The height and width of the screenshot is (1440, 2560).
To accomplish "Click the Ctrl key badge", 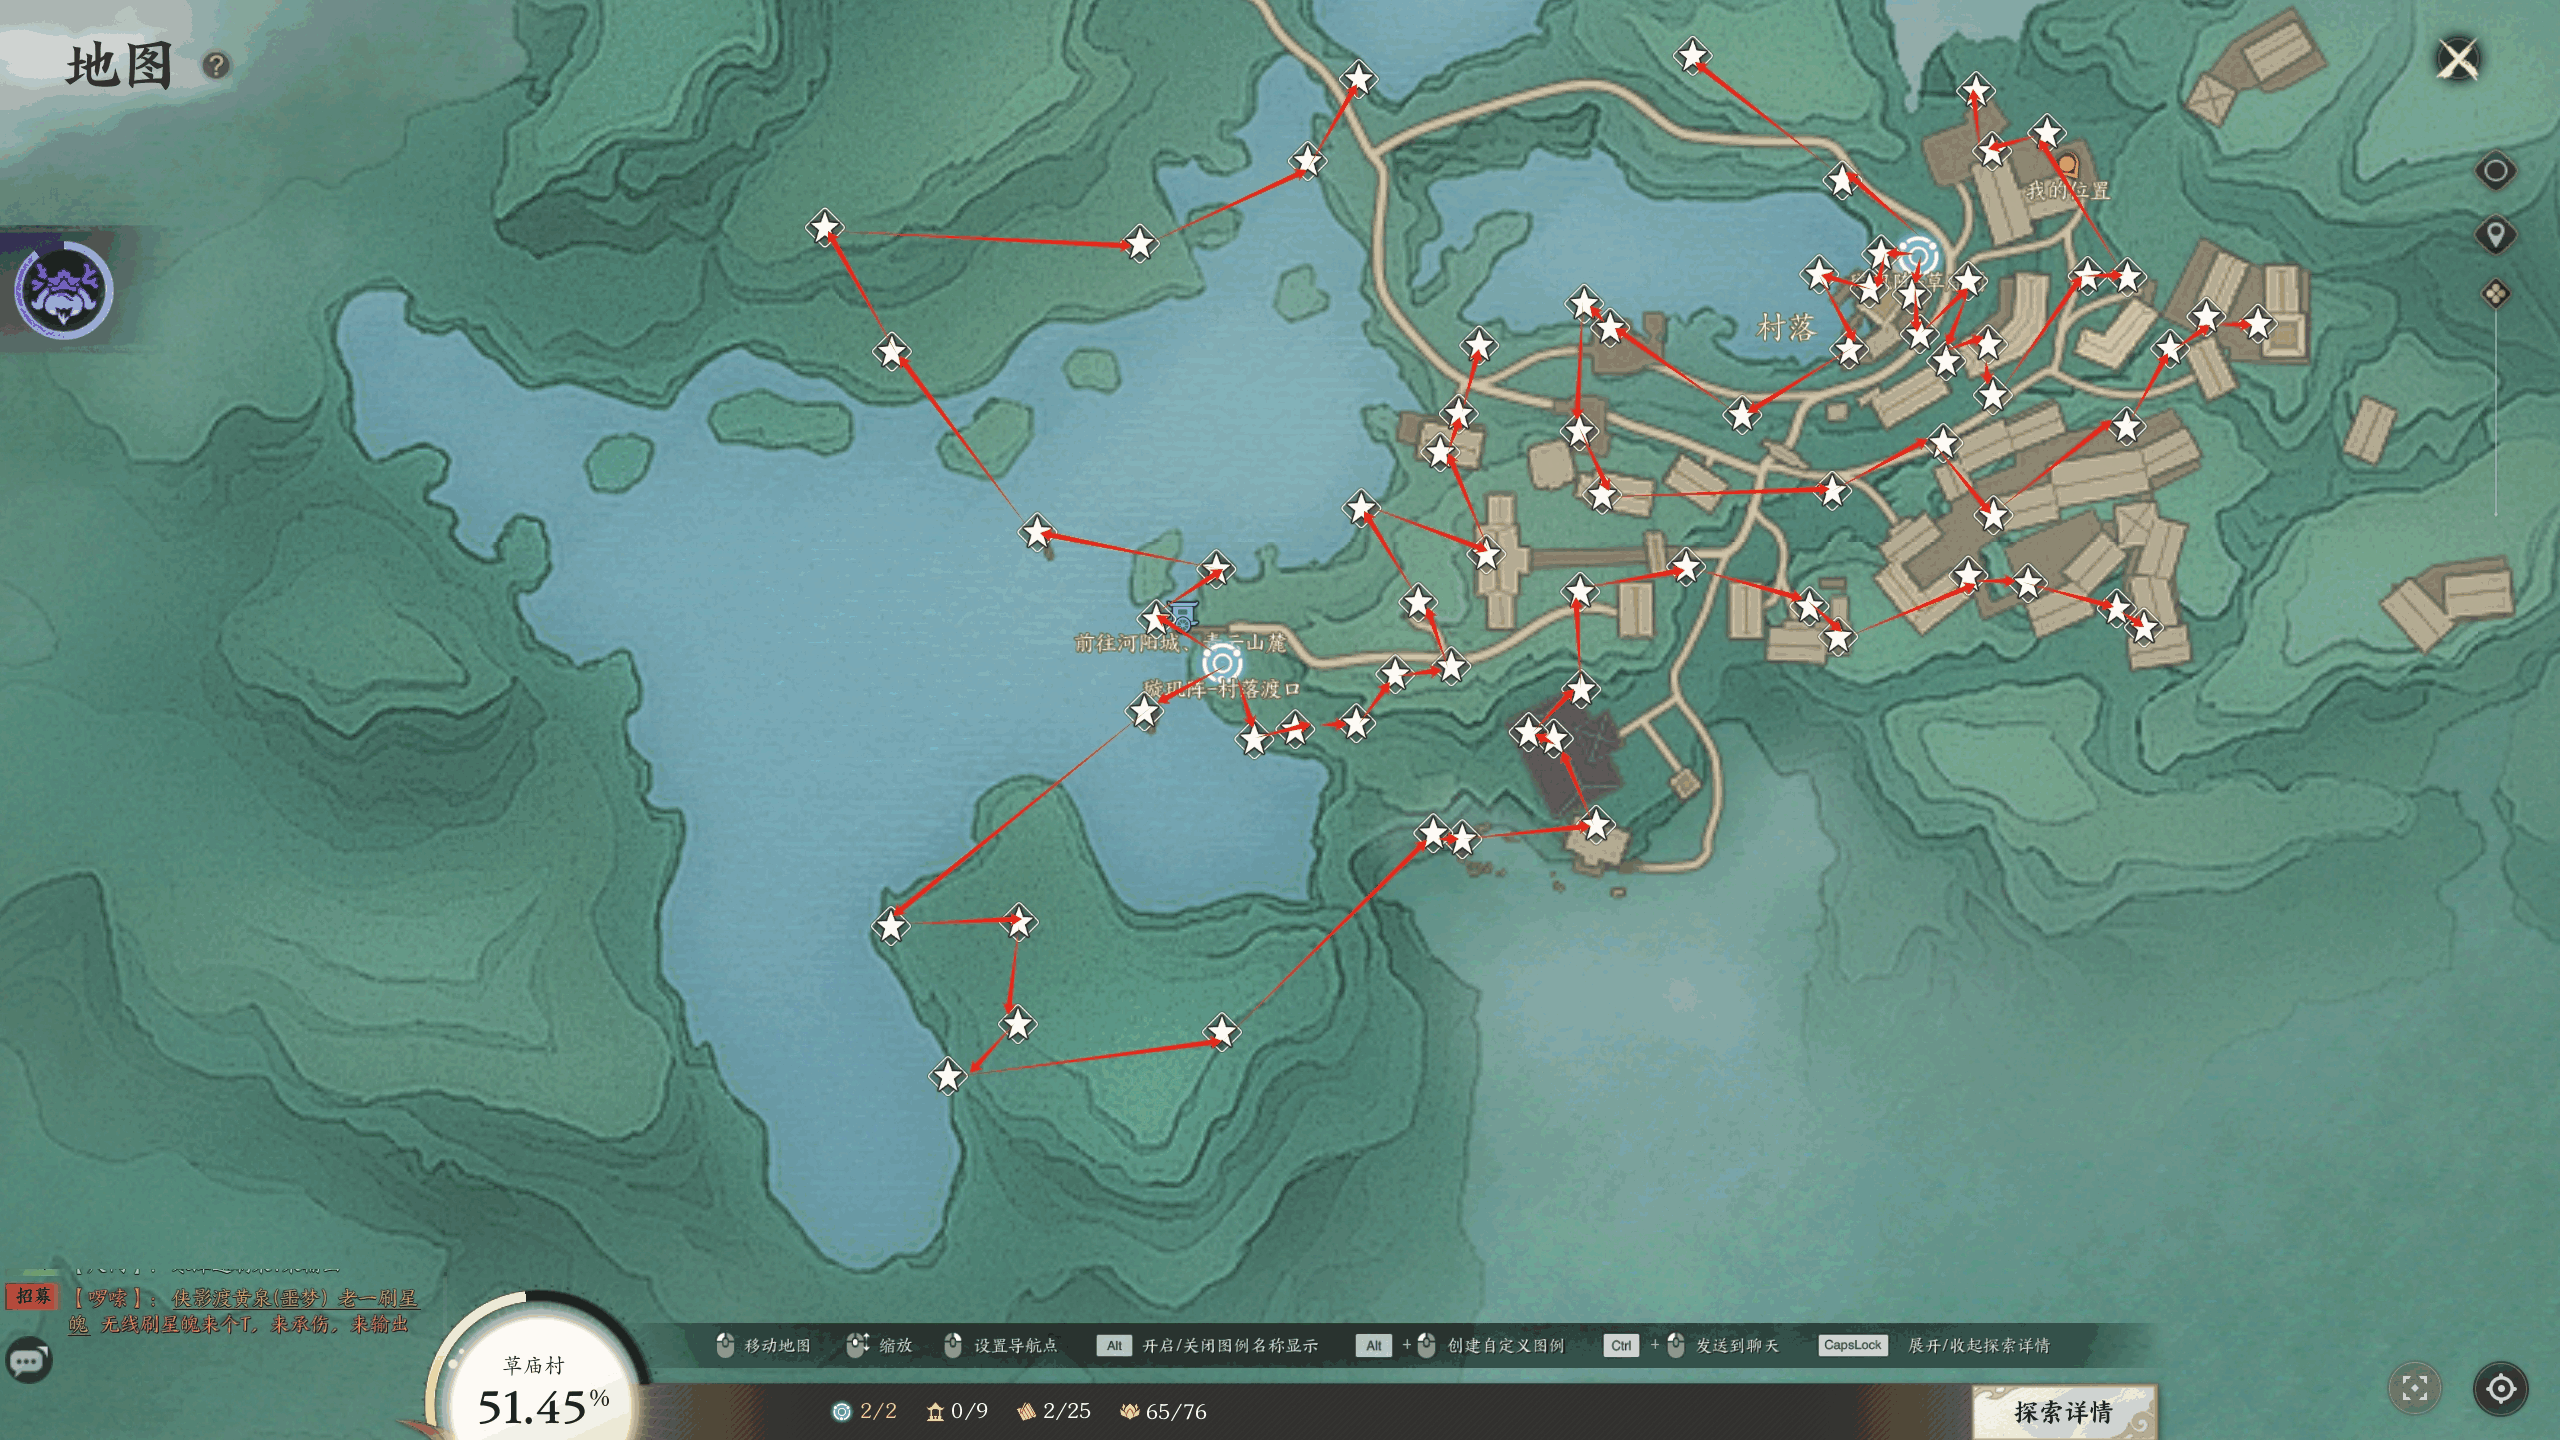I will [x=1621, y=1346].
